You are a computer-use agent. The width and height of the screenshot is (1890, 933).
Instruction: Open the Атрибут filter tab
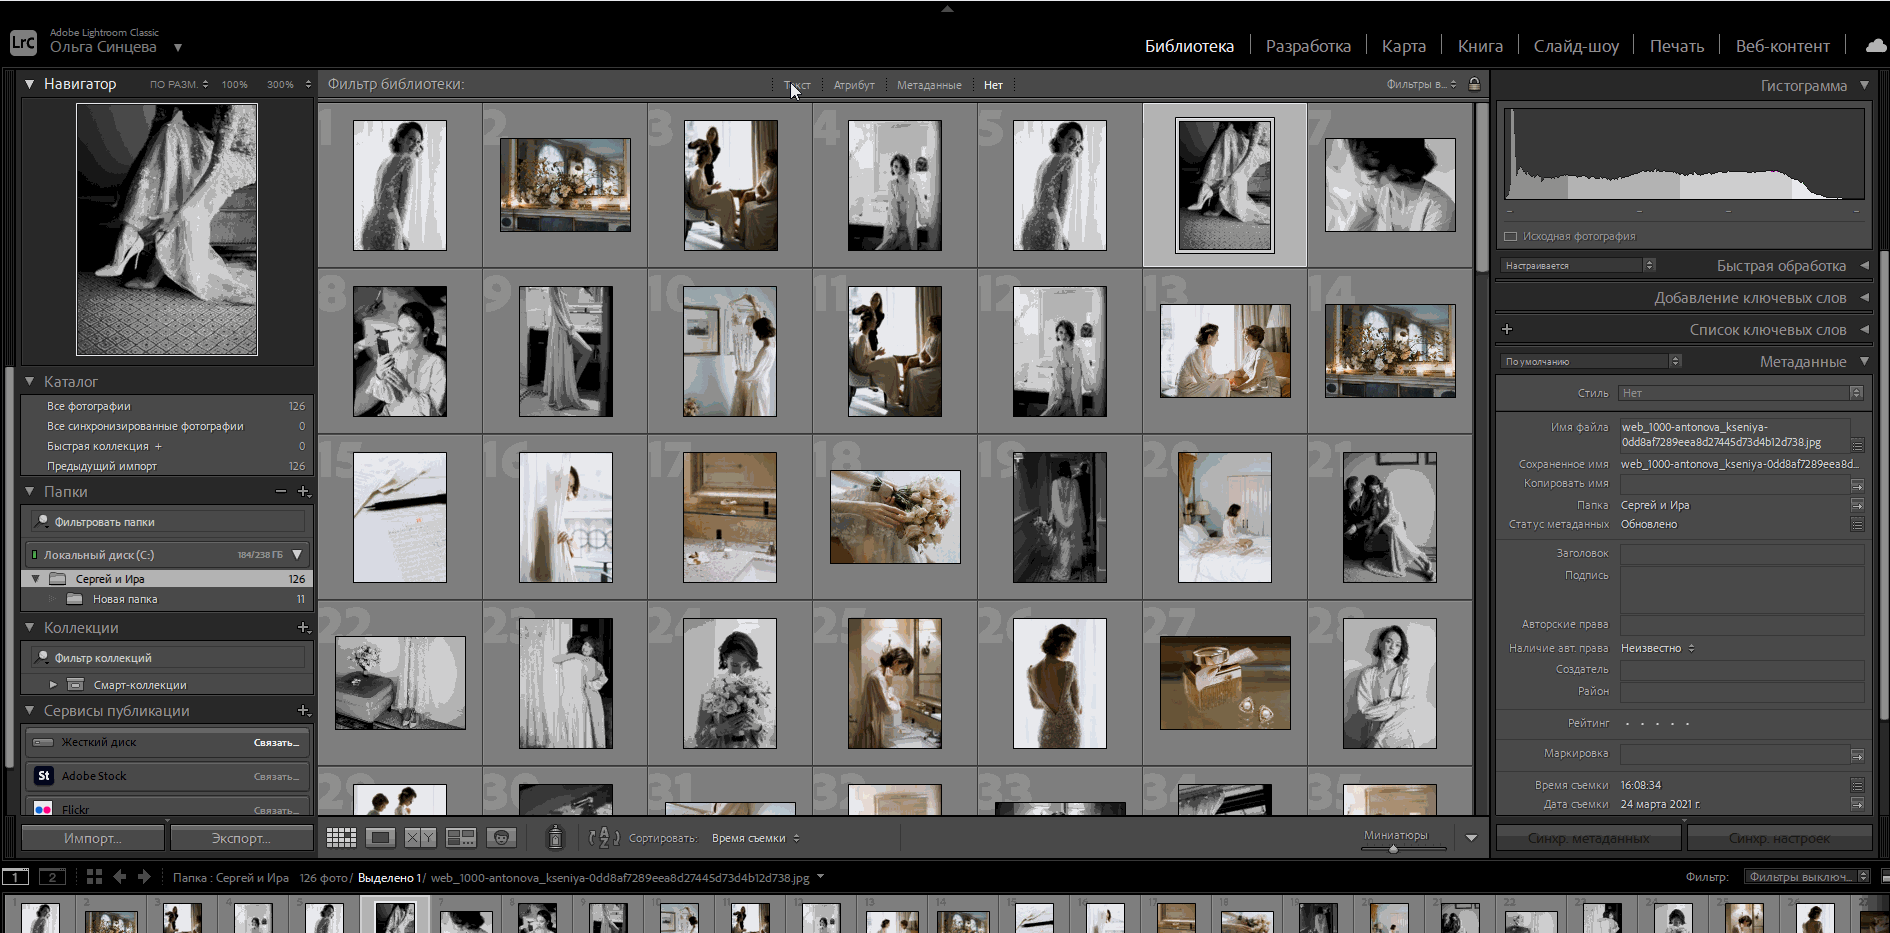(854, 84)
